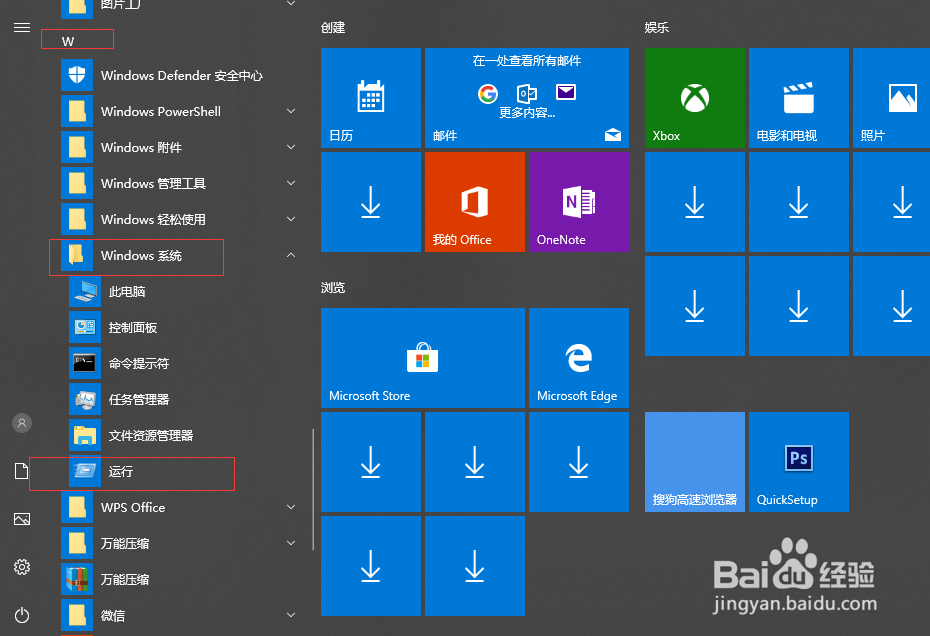Open the QuickSetup Photoshop tile
Screen dimensions: 930x636
pyautogui.click(x=799, y=462)
